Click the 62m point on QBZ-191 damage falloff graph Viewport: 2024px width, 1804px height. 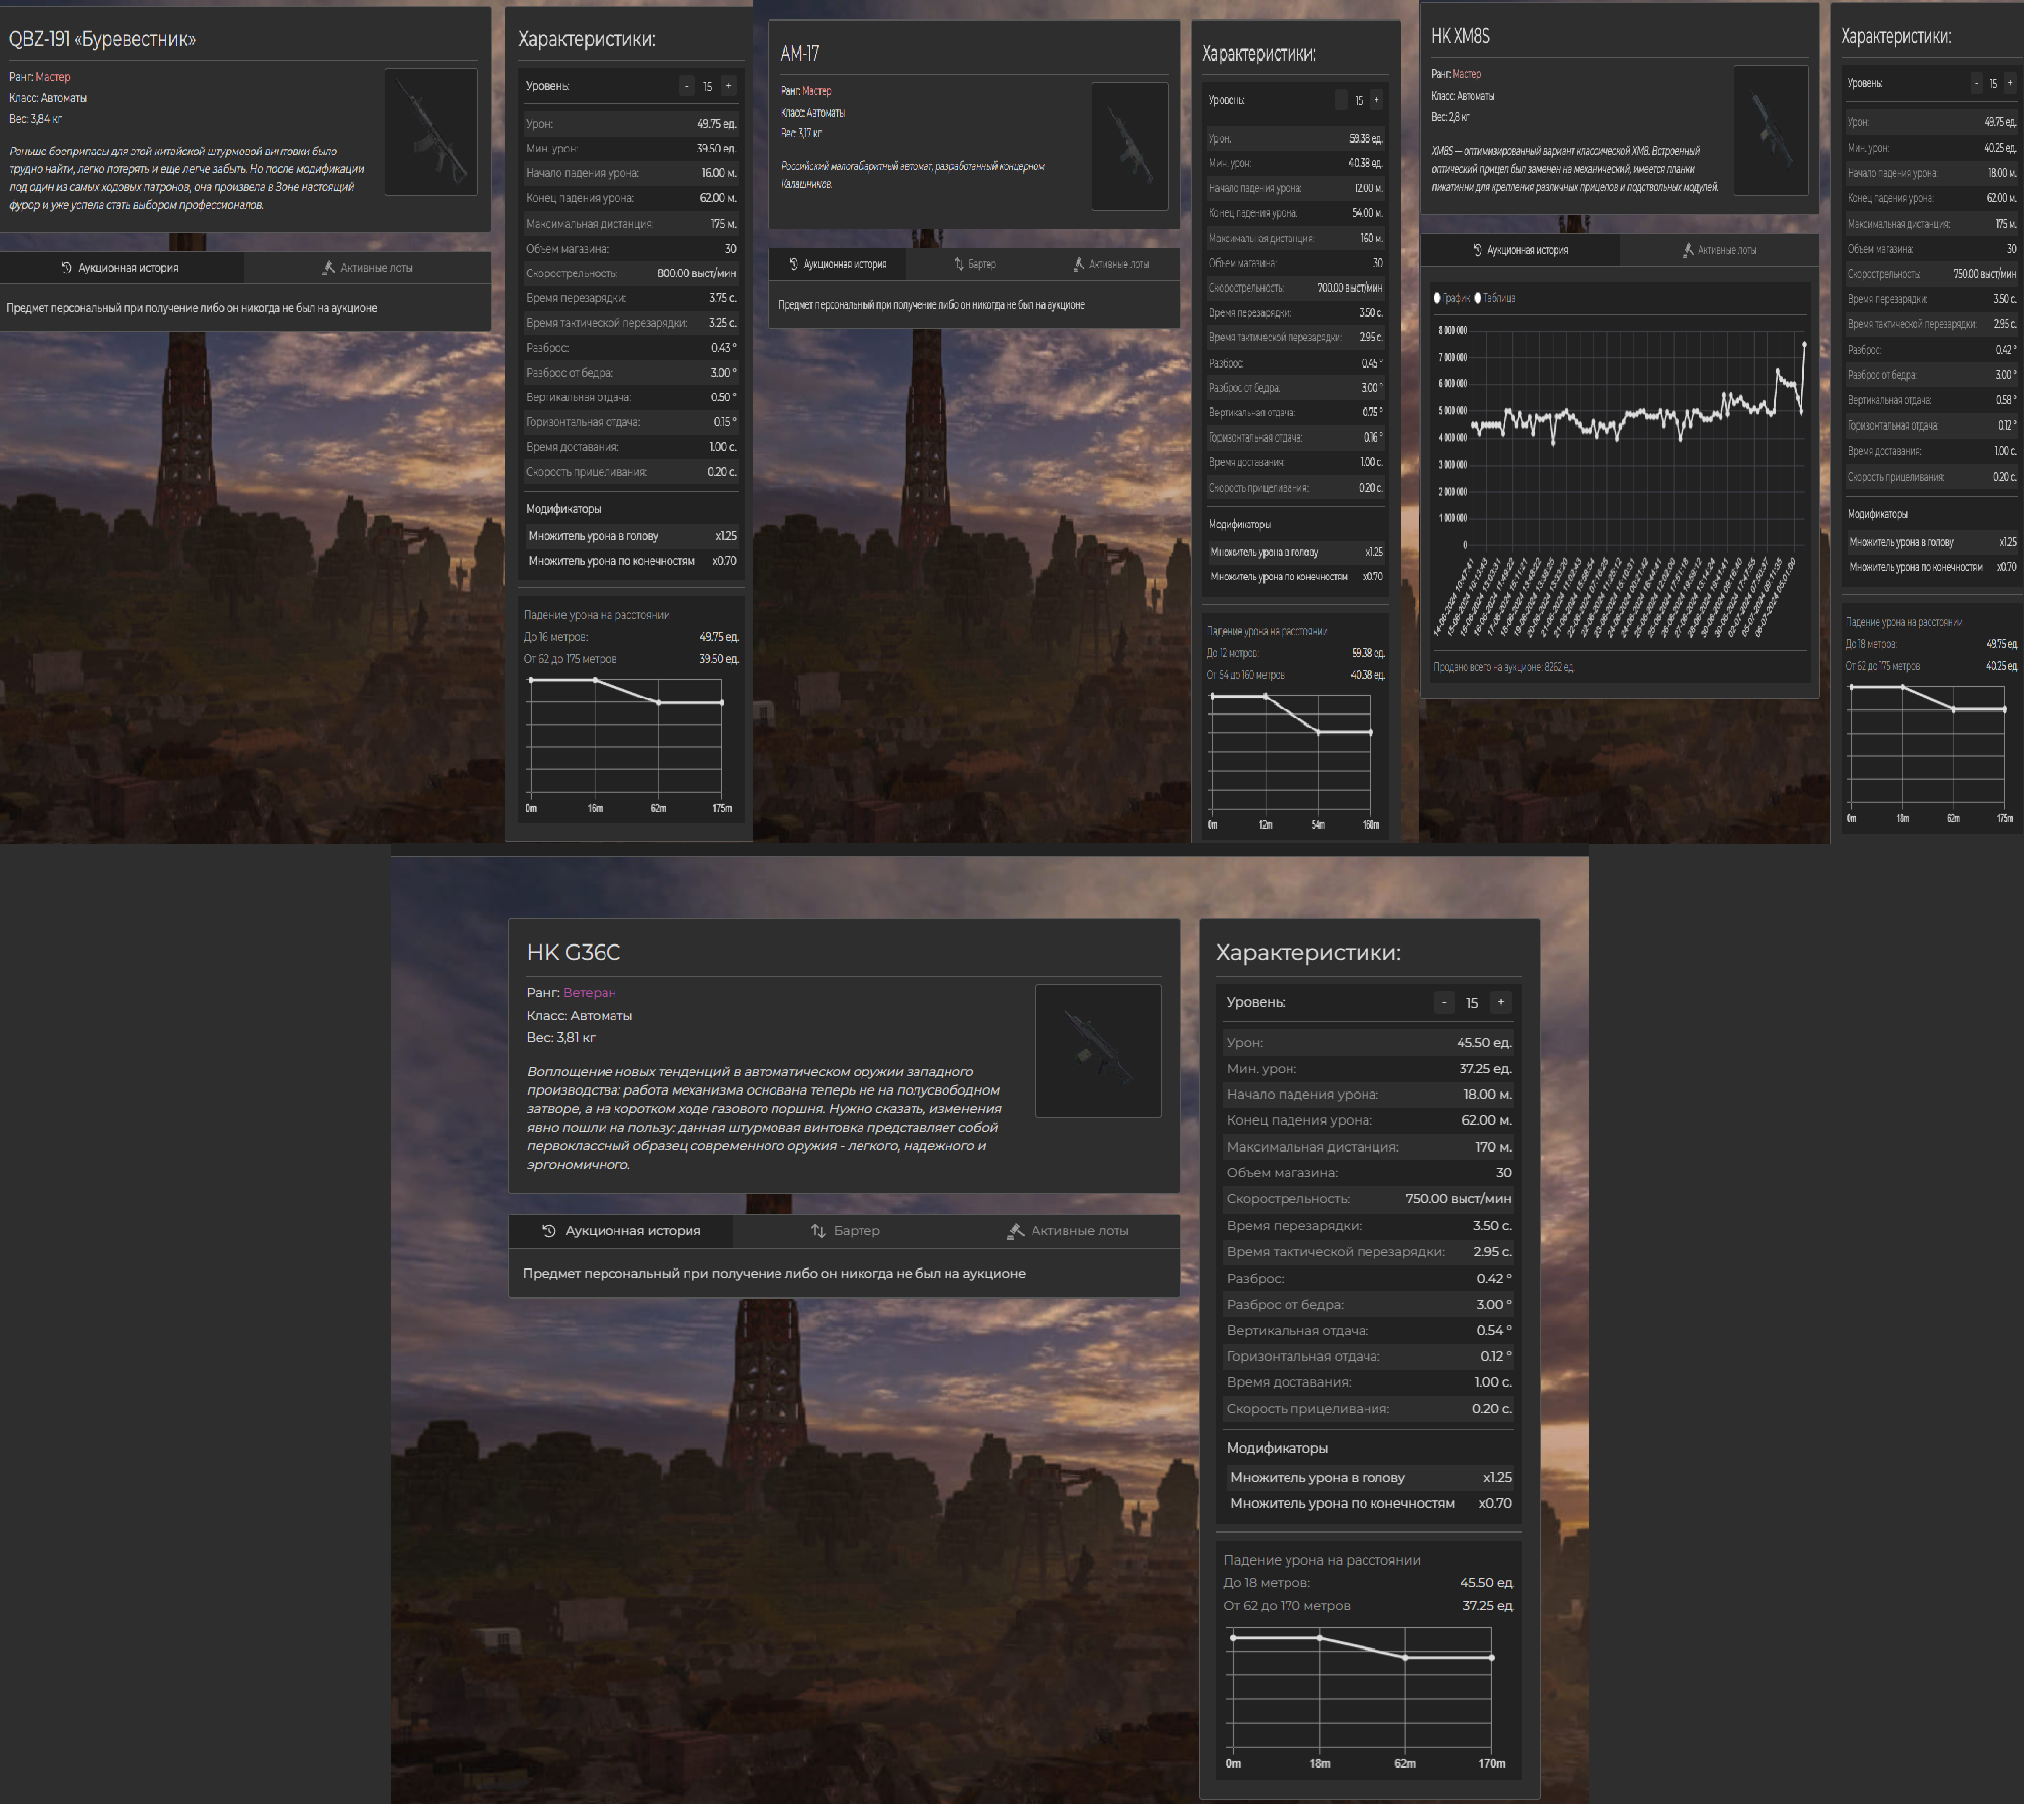click(658, 703)
